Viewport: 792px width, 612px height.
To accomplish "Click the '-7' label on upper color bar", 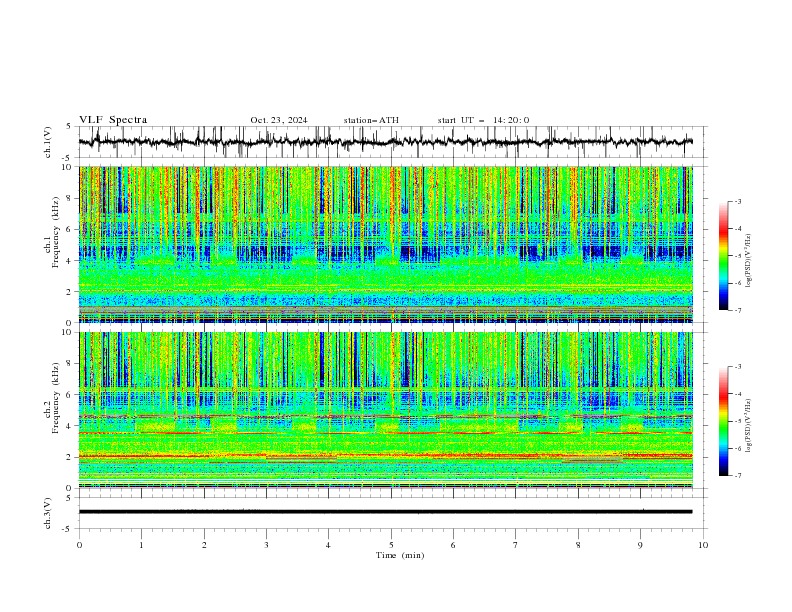I will [x=738, y=310].
